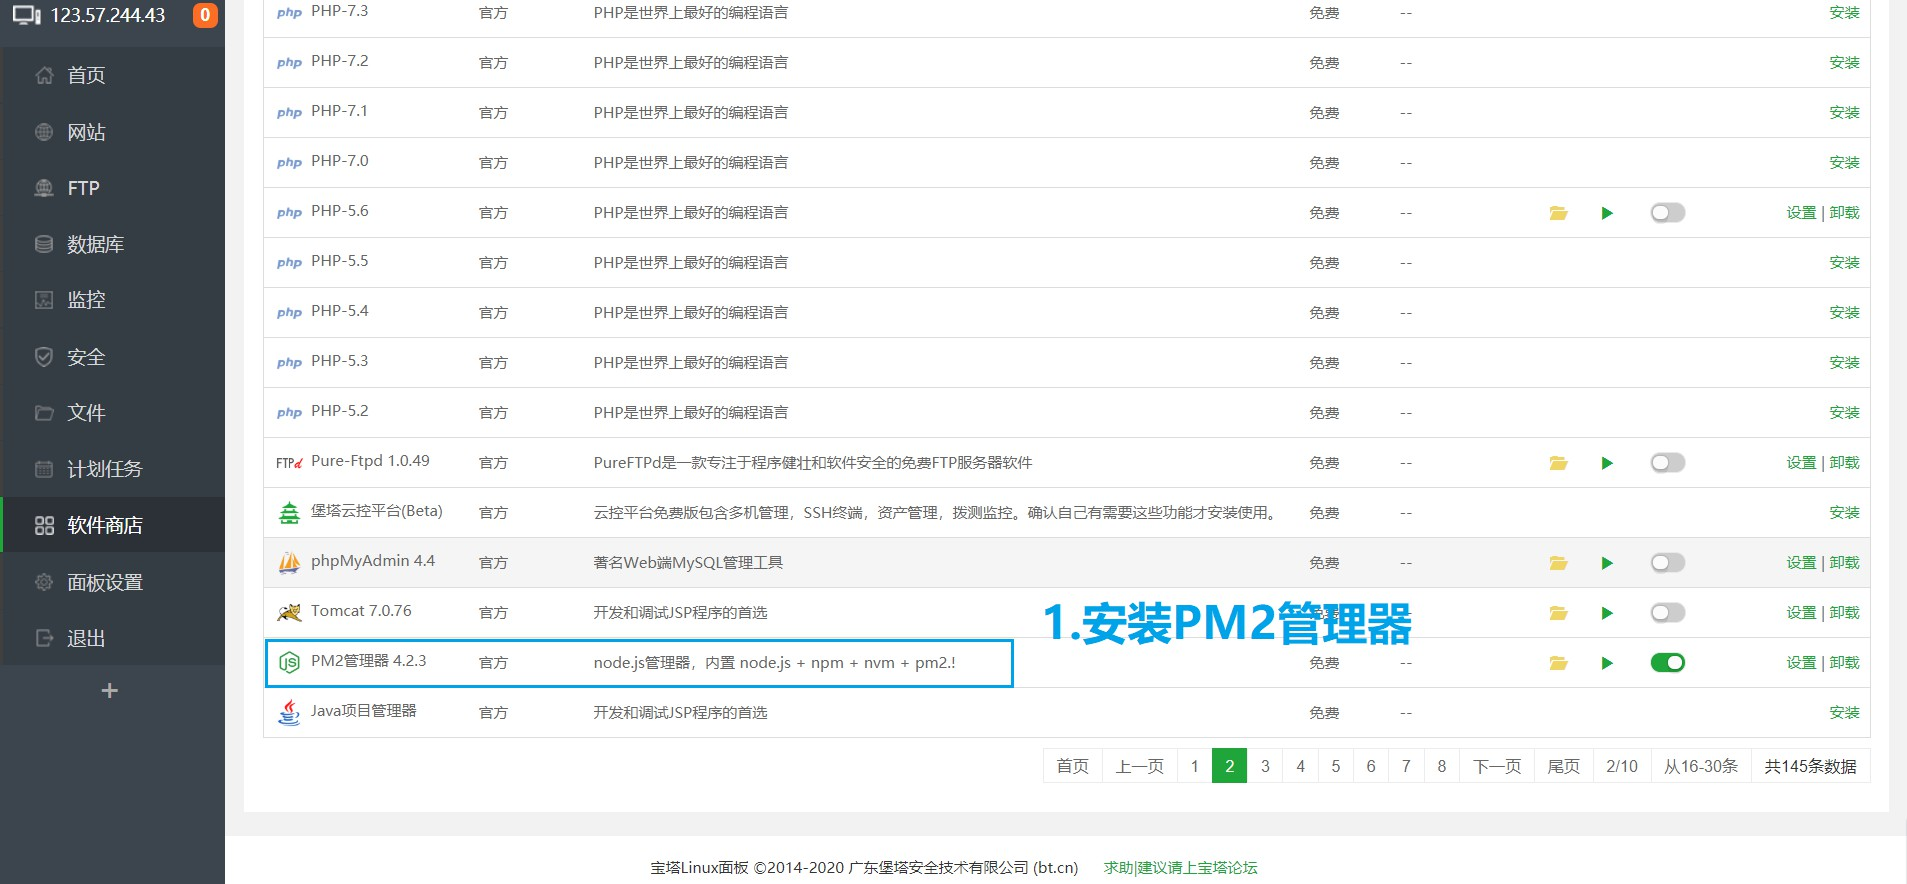
Task: Click the Tomcat 7.0.76 name
Action: (361, 611)
